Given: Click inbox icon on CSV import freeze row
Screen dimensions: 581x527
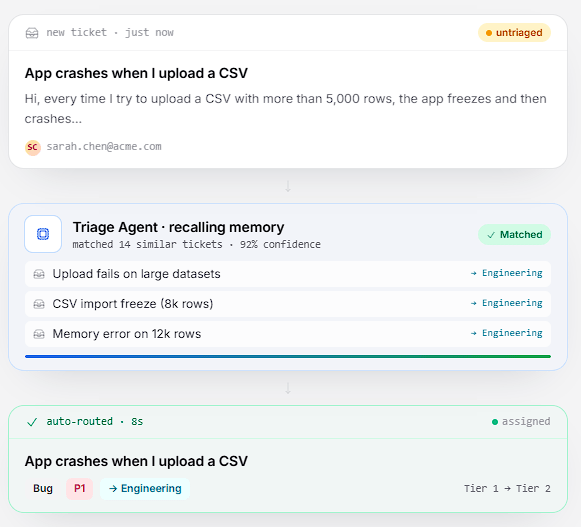Looking at the screenshot, I should [x=39, y=304].
